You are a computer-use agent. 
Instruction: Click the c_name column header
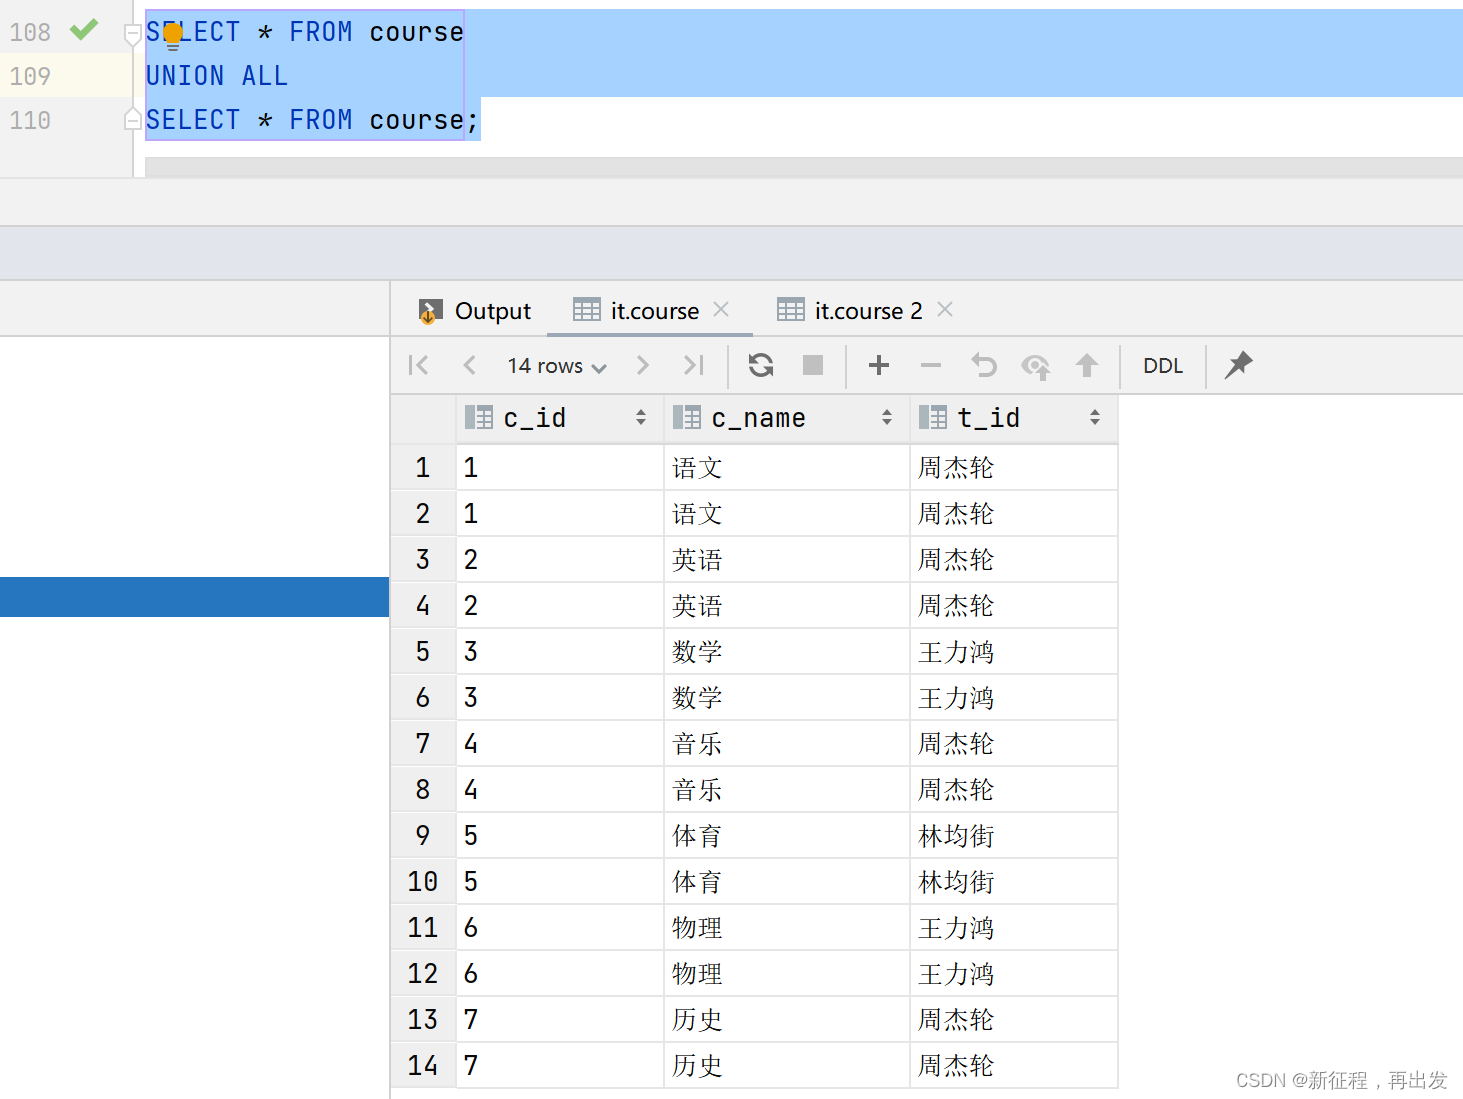coord(787,418)
